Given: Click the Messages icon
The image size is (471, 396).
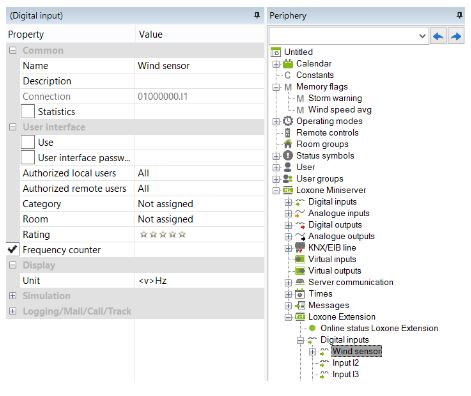Looking at the screenshot, I should [300, 305].
